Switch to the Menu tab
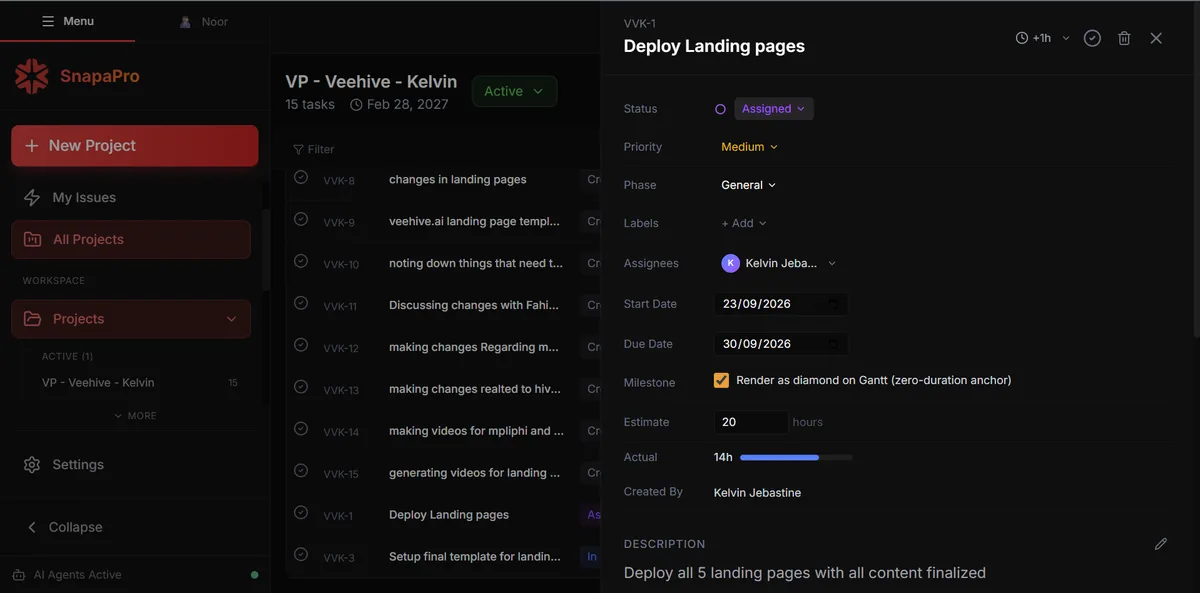Image resolution: width=1200 pixels, height=593 pixels. coord(68,21)
